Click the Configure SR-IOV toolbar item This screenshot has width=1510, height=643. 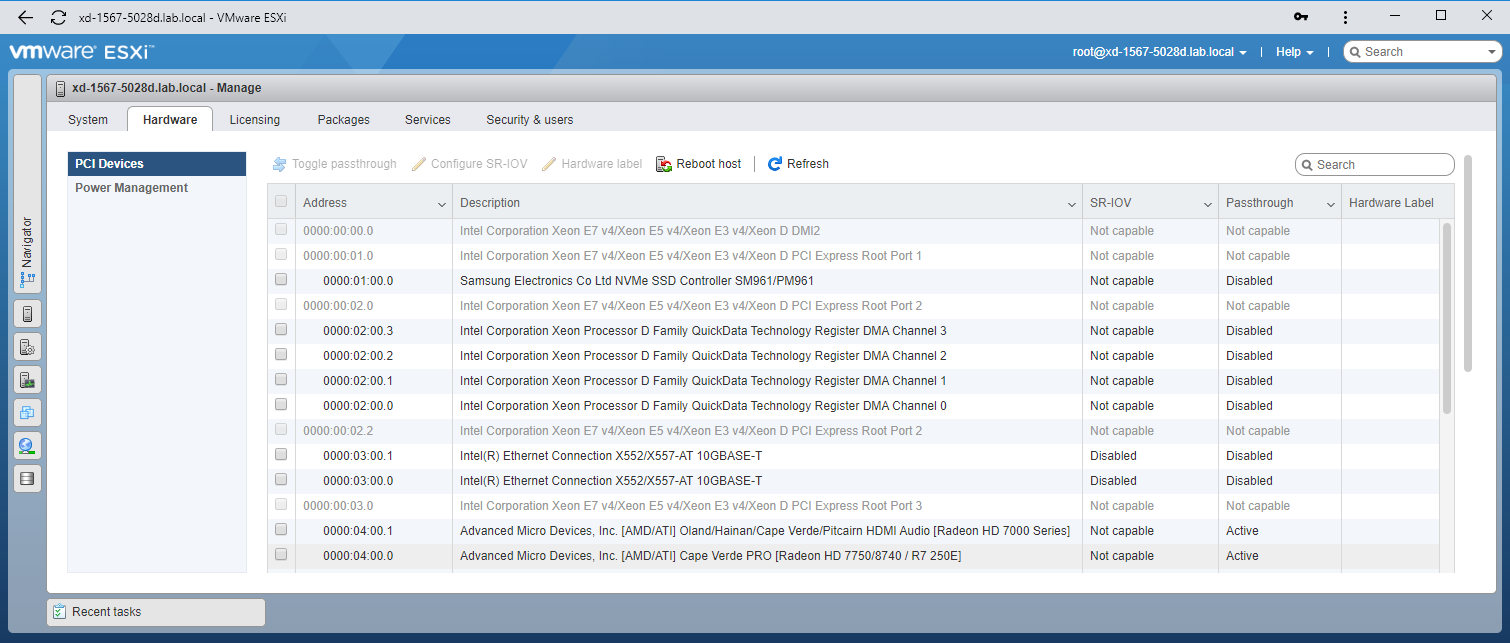point(470,164)
